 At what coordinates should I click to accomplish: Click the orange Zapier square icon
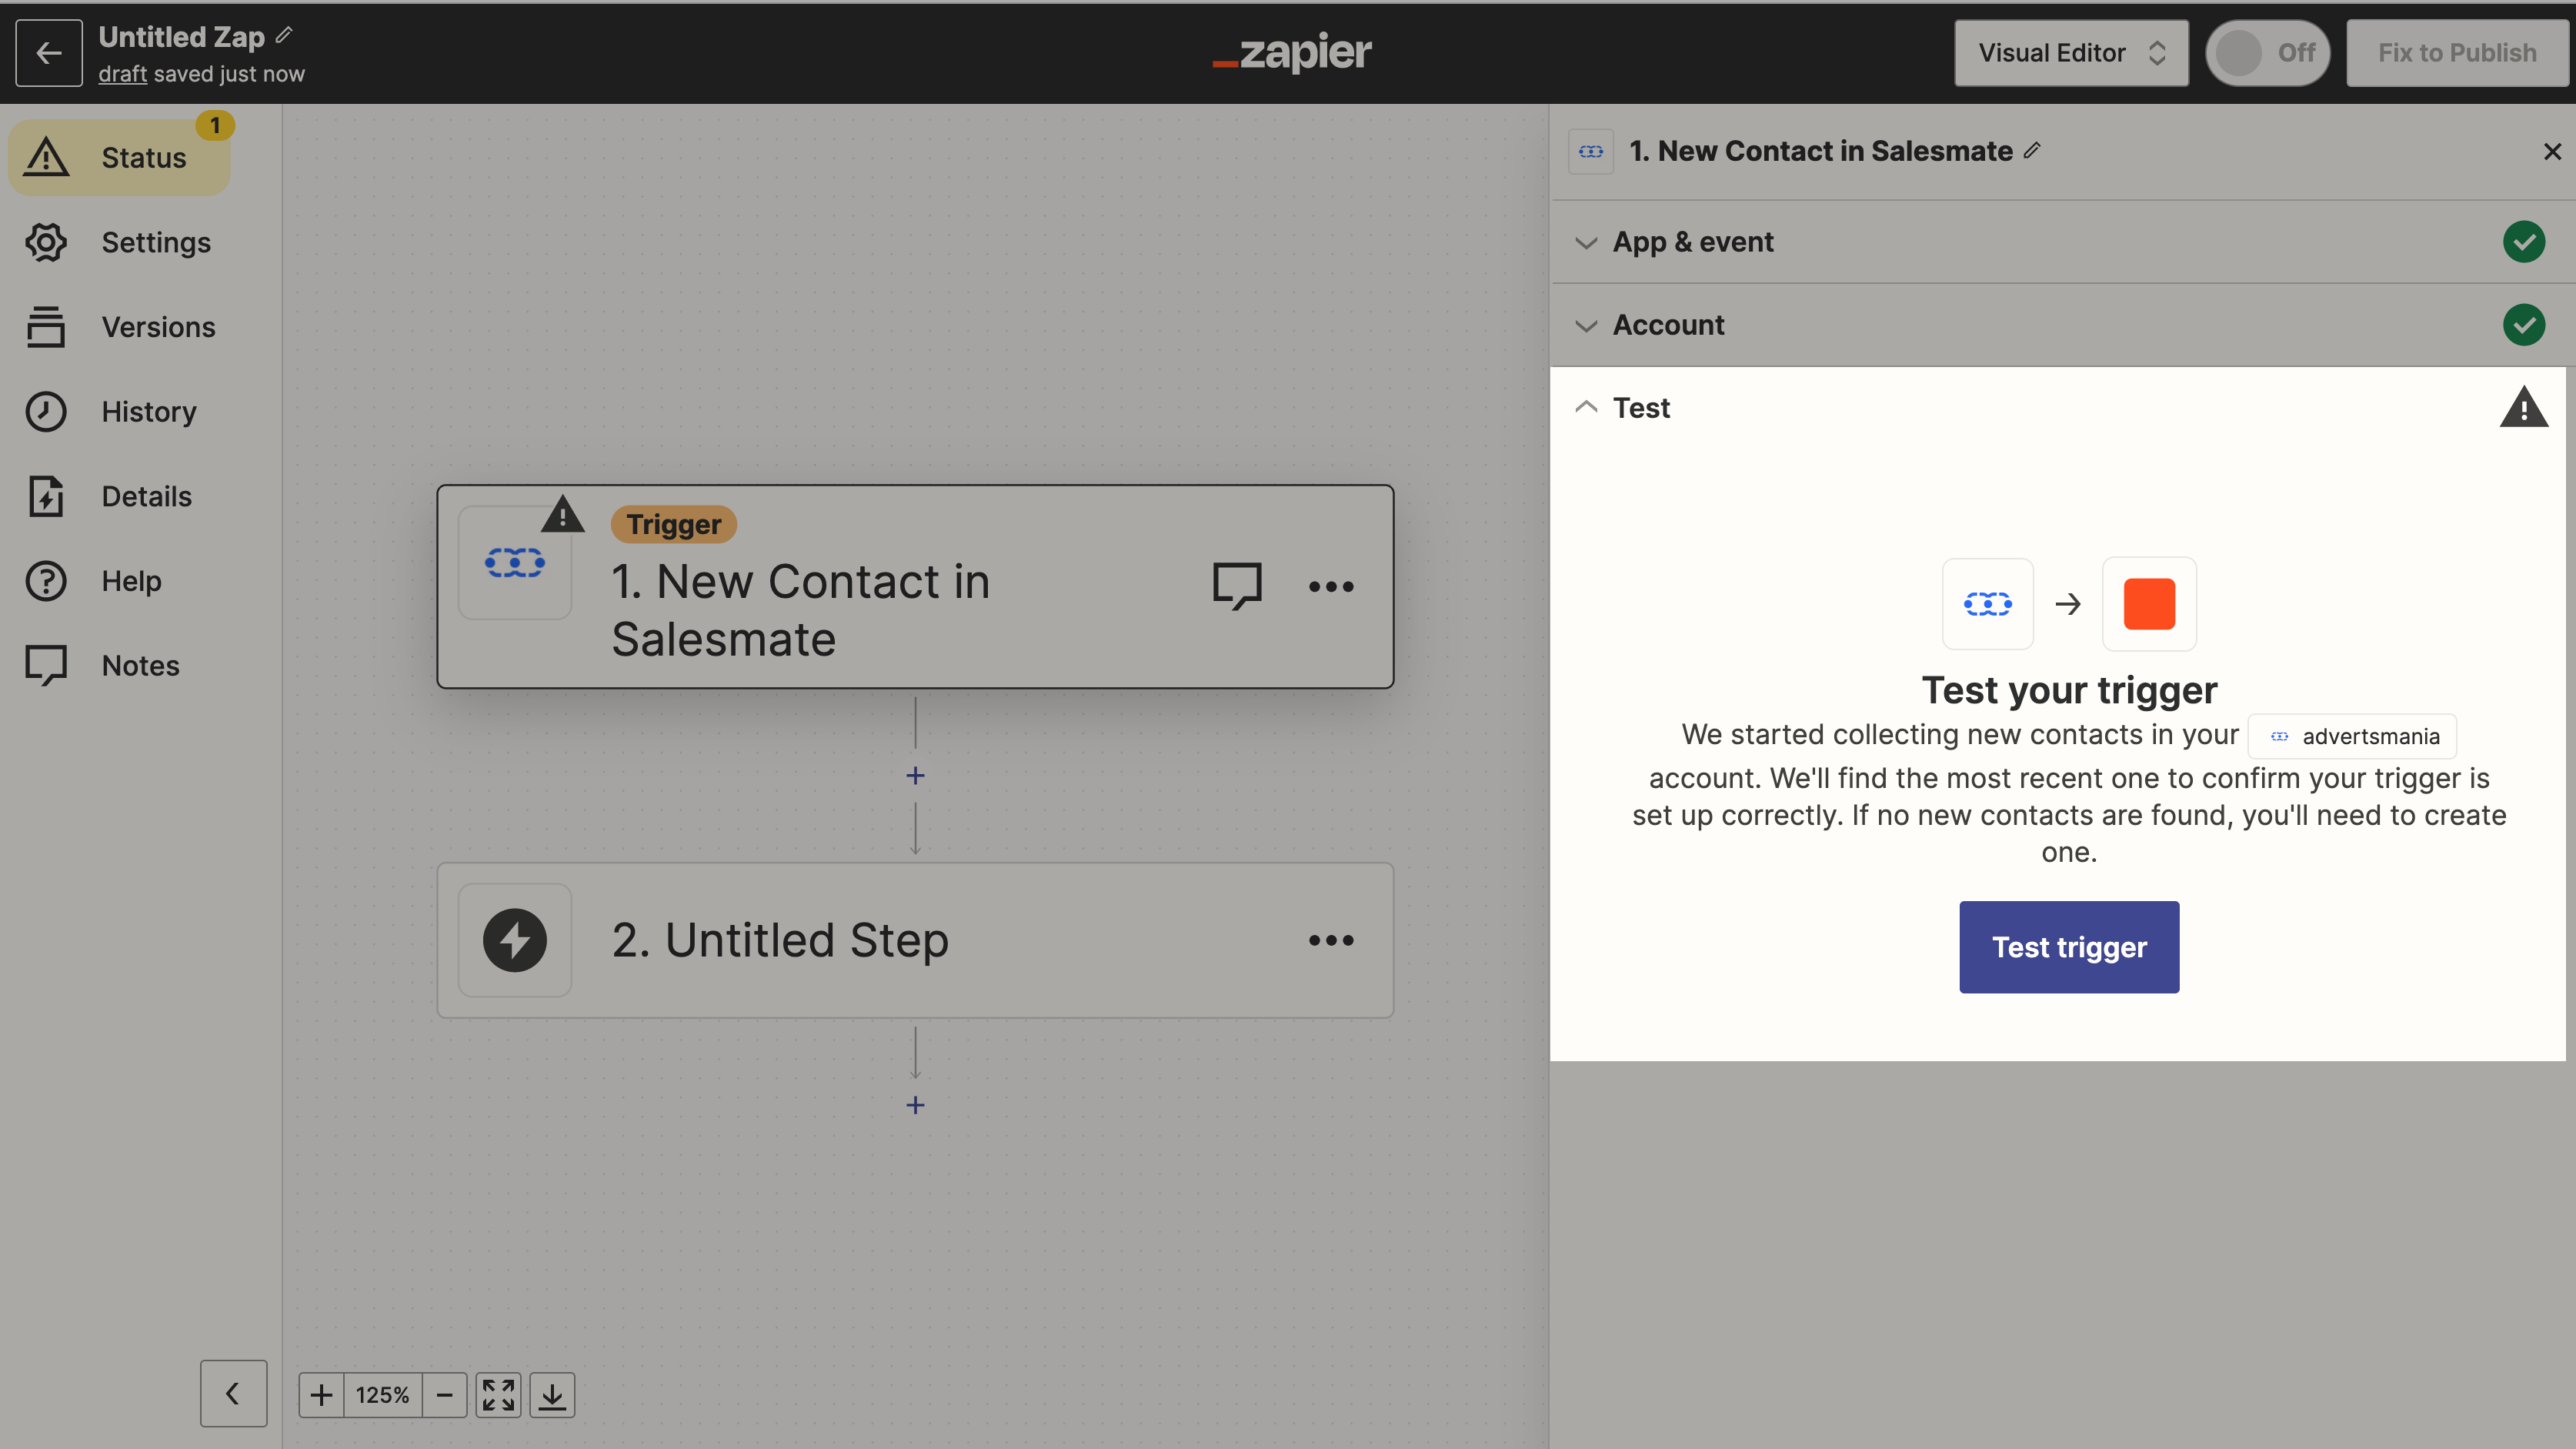tap(2149, 604)
